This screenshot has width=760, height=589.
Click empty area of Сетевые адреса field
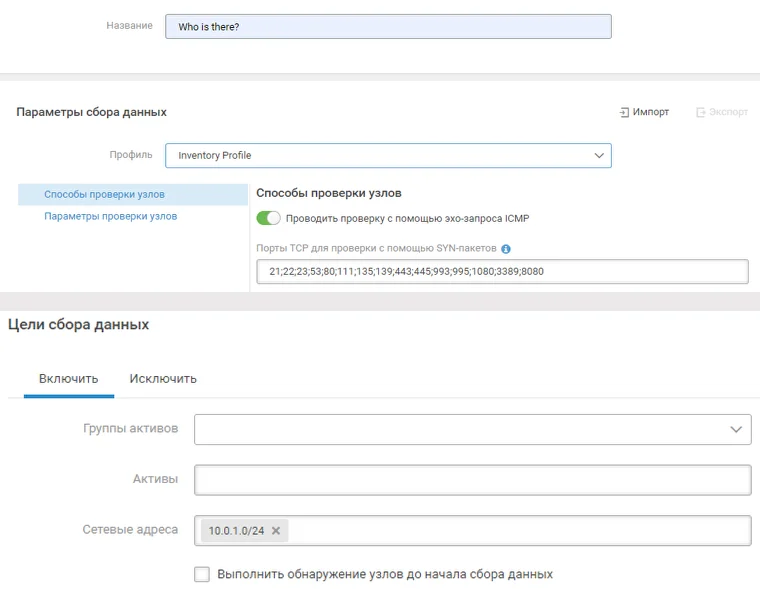pyautogui.click(x=519, y=531)
